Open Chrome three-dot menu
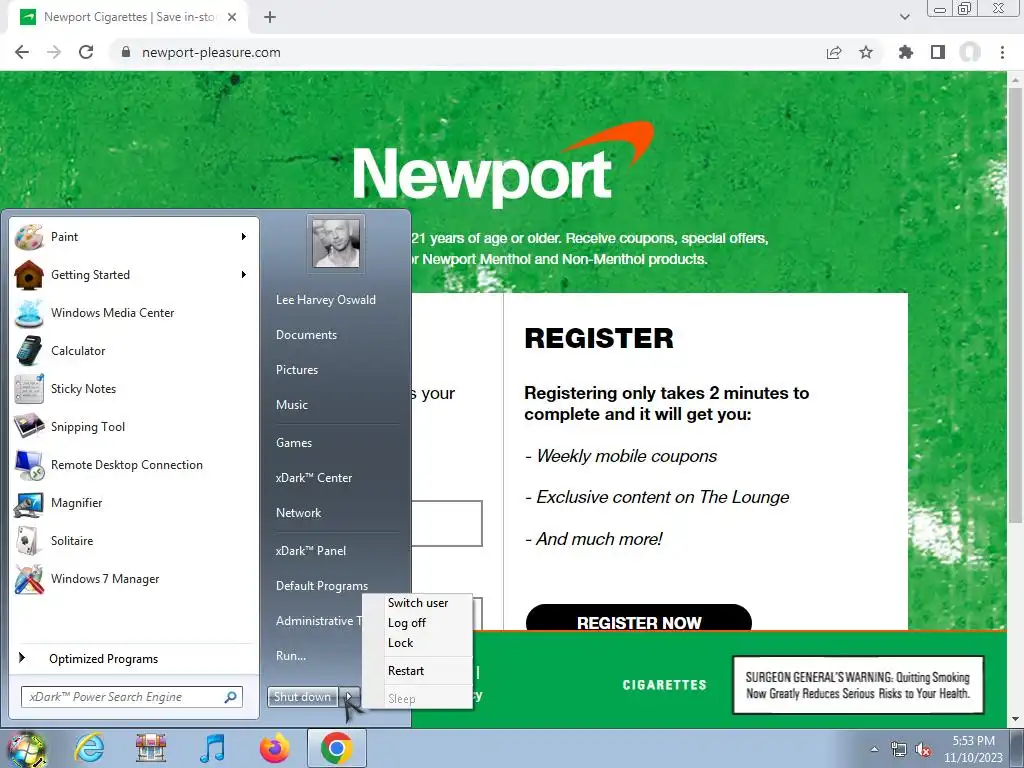Screen dimensions: 1024x768 click(1002, 52)
